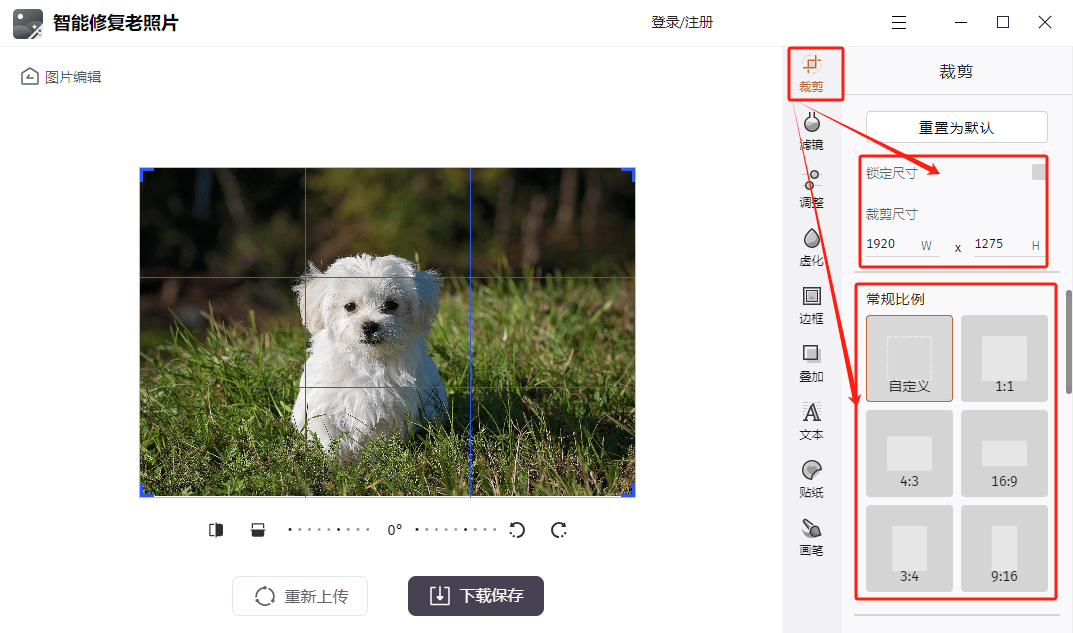Toggle the 锁定尺寸 lock size checkbox
Viewport: 1073px width, 633px height.
click(x=1039, y=172)
